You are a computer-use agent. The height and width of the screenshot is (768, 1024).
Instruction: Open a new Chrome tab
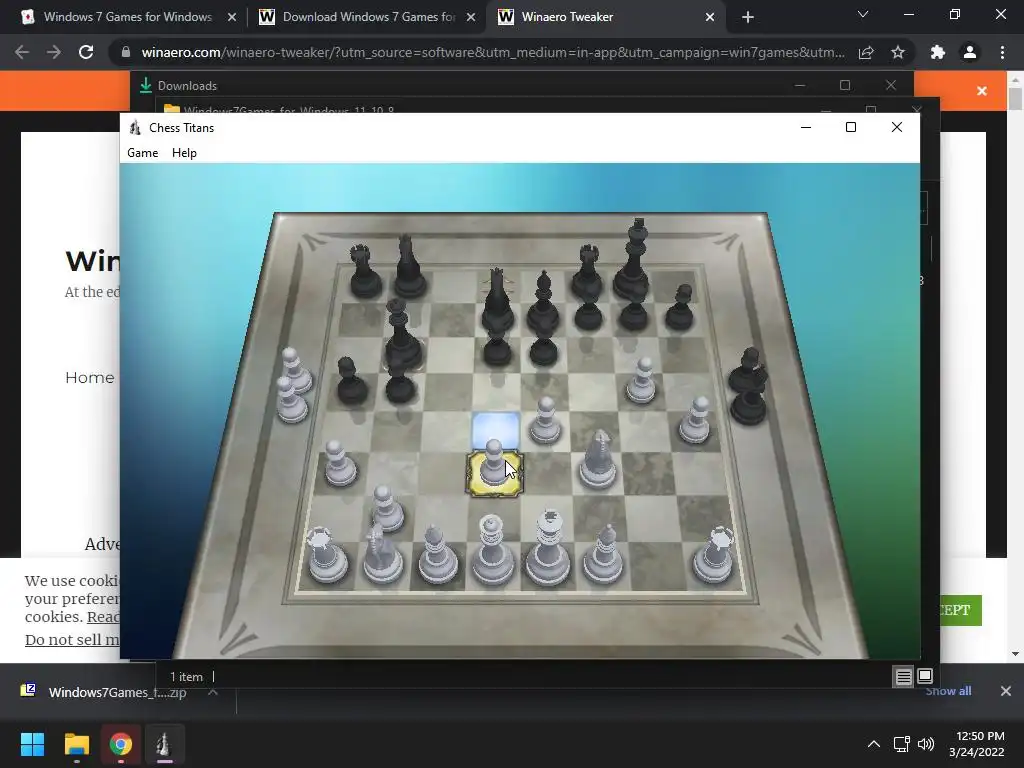(748, 17)
